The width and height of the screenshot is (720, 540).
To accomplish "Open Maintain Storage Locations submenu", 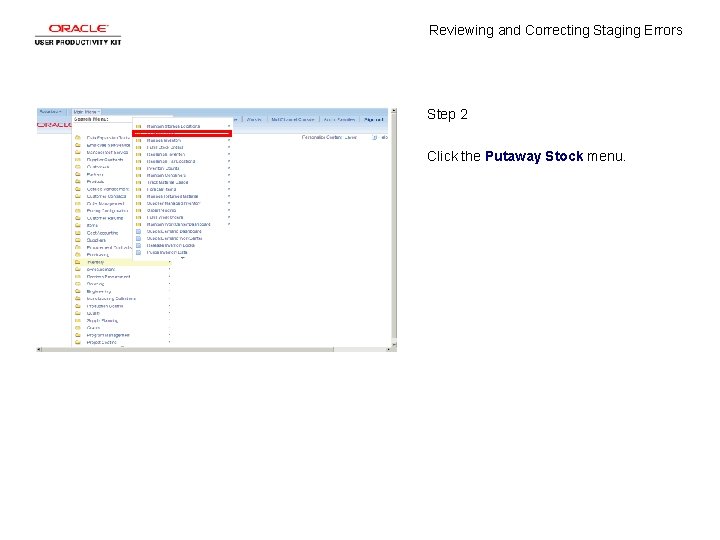I will pos(173,126).
